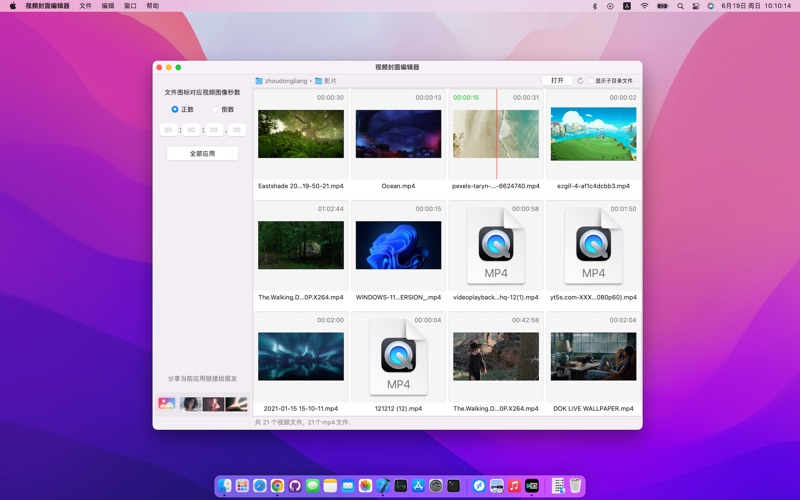
Task: Select the Ocean.mp4 video thumbnail
Action: click(x=398, y=134)
